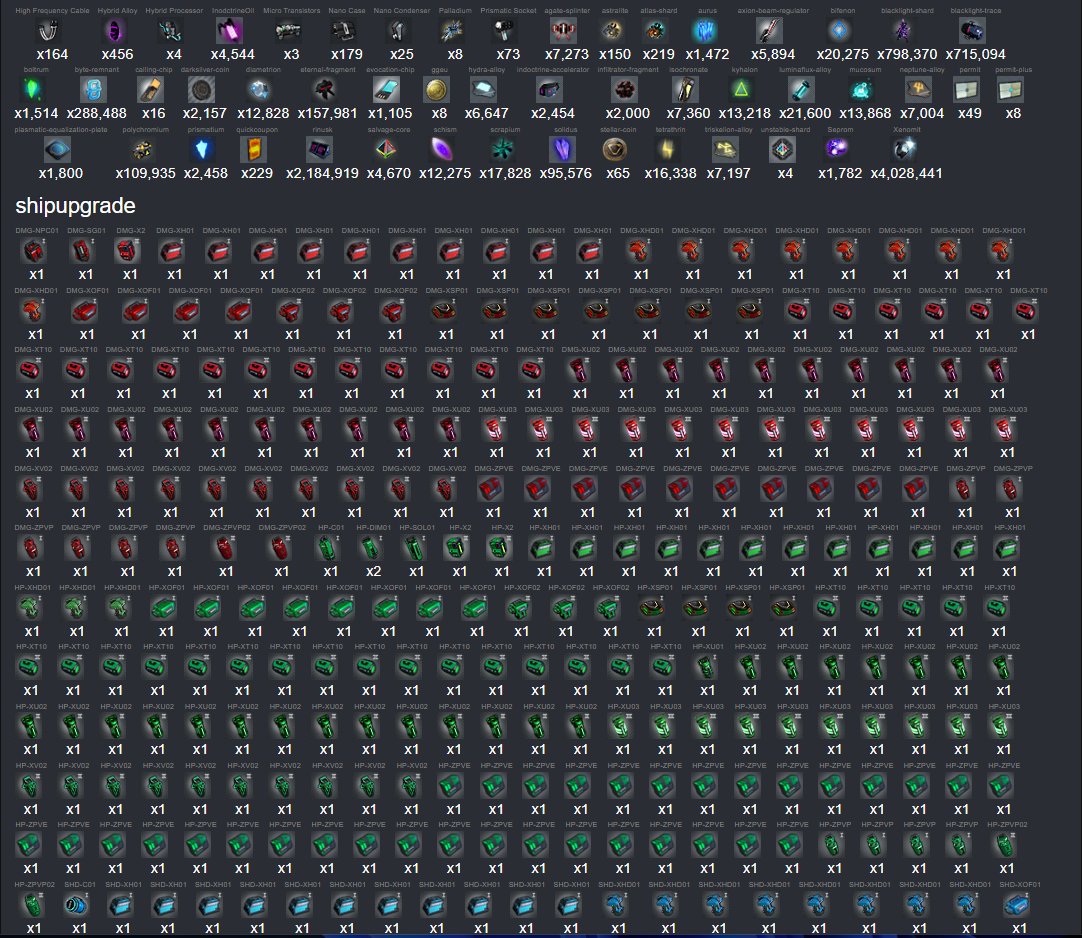The image size is (1082, 938).
Task: Select the Palladium resource icon
Action: [x=454, y=31]
